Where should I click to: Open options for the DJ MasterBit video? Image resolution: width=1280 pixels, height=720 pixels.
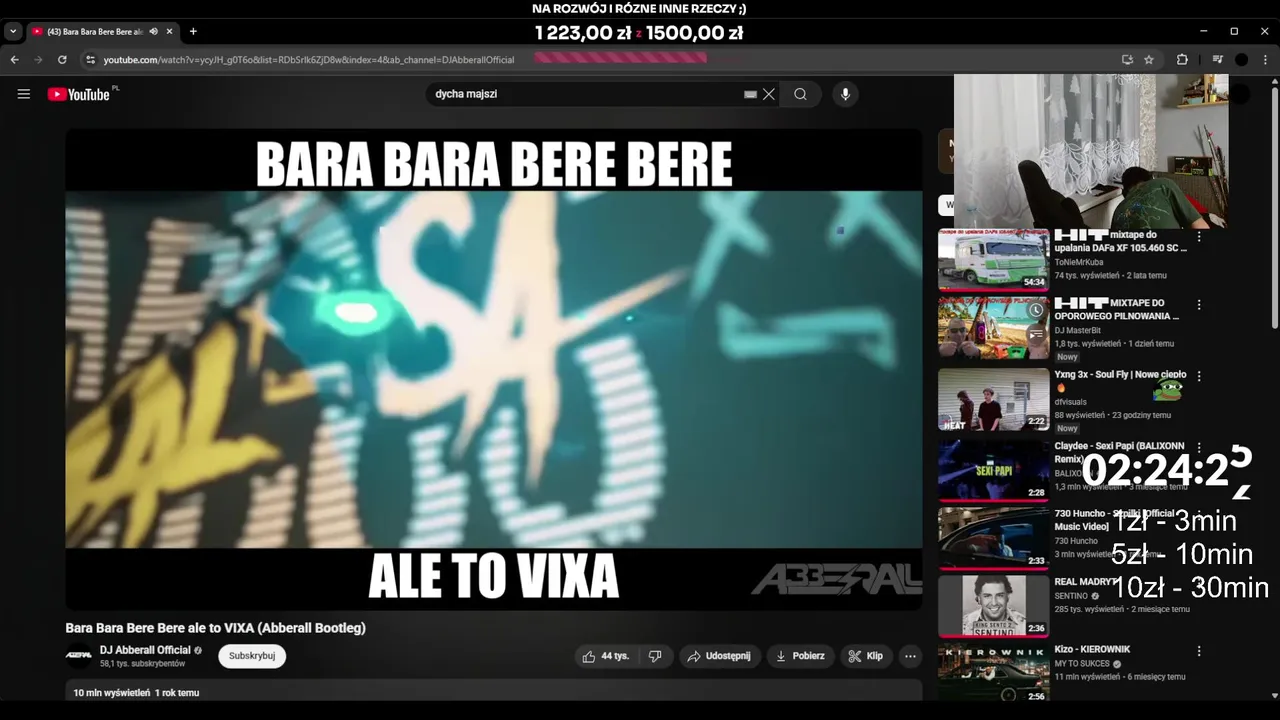(1199, 305)
